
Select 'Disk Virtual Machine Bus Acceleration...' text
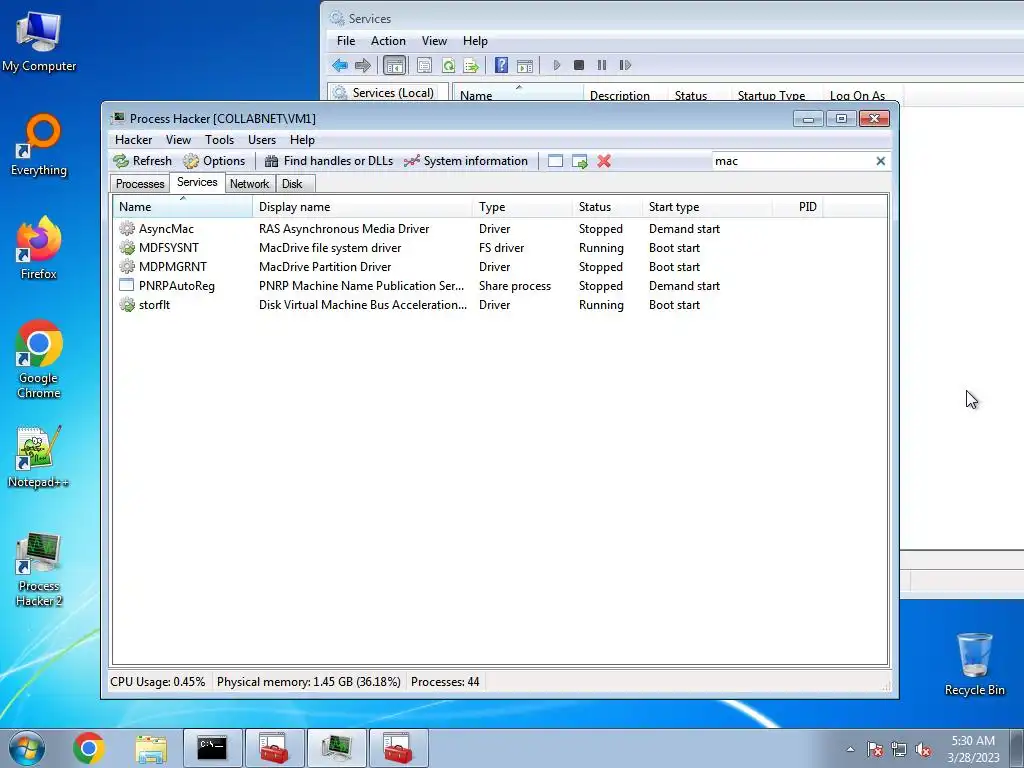(x=362, y=304)
